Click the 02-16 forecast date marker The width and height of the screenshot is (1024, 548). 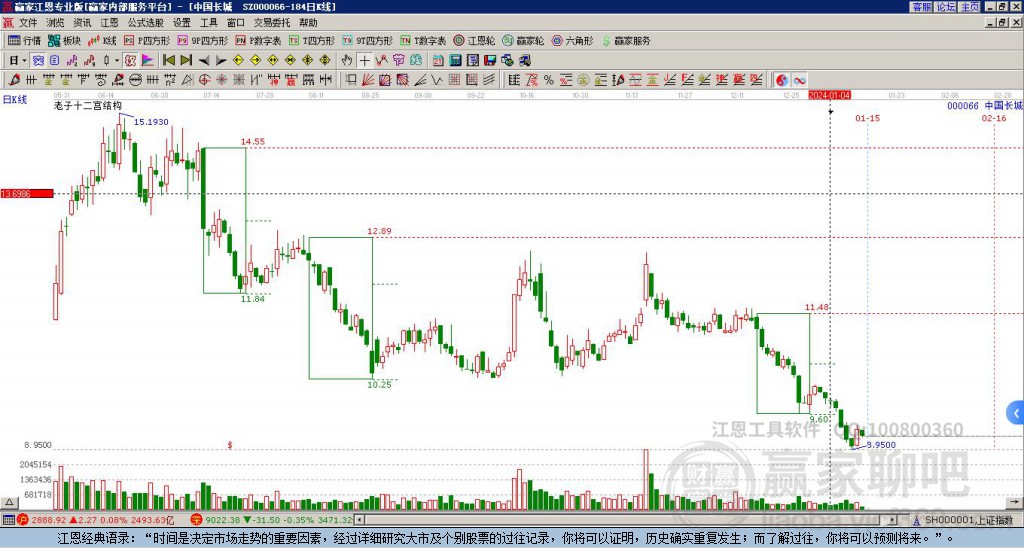point(994,118)
